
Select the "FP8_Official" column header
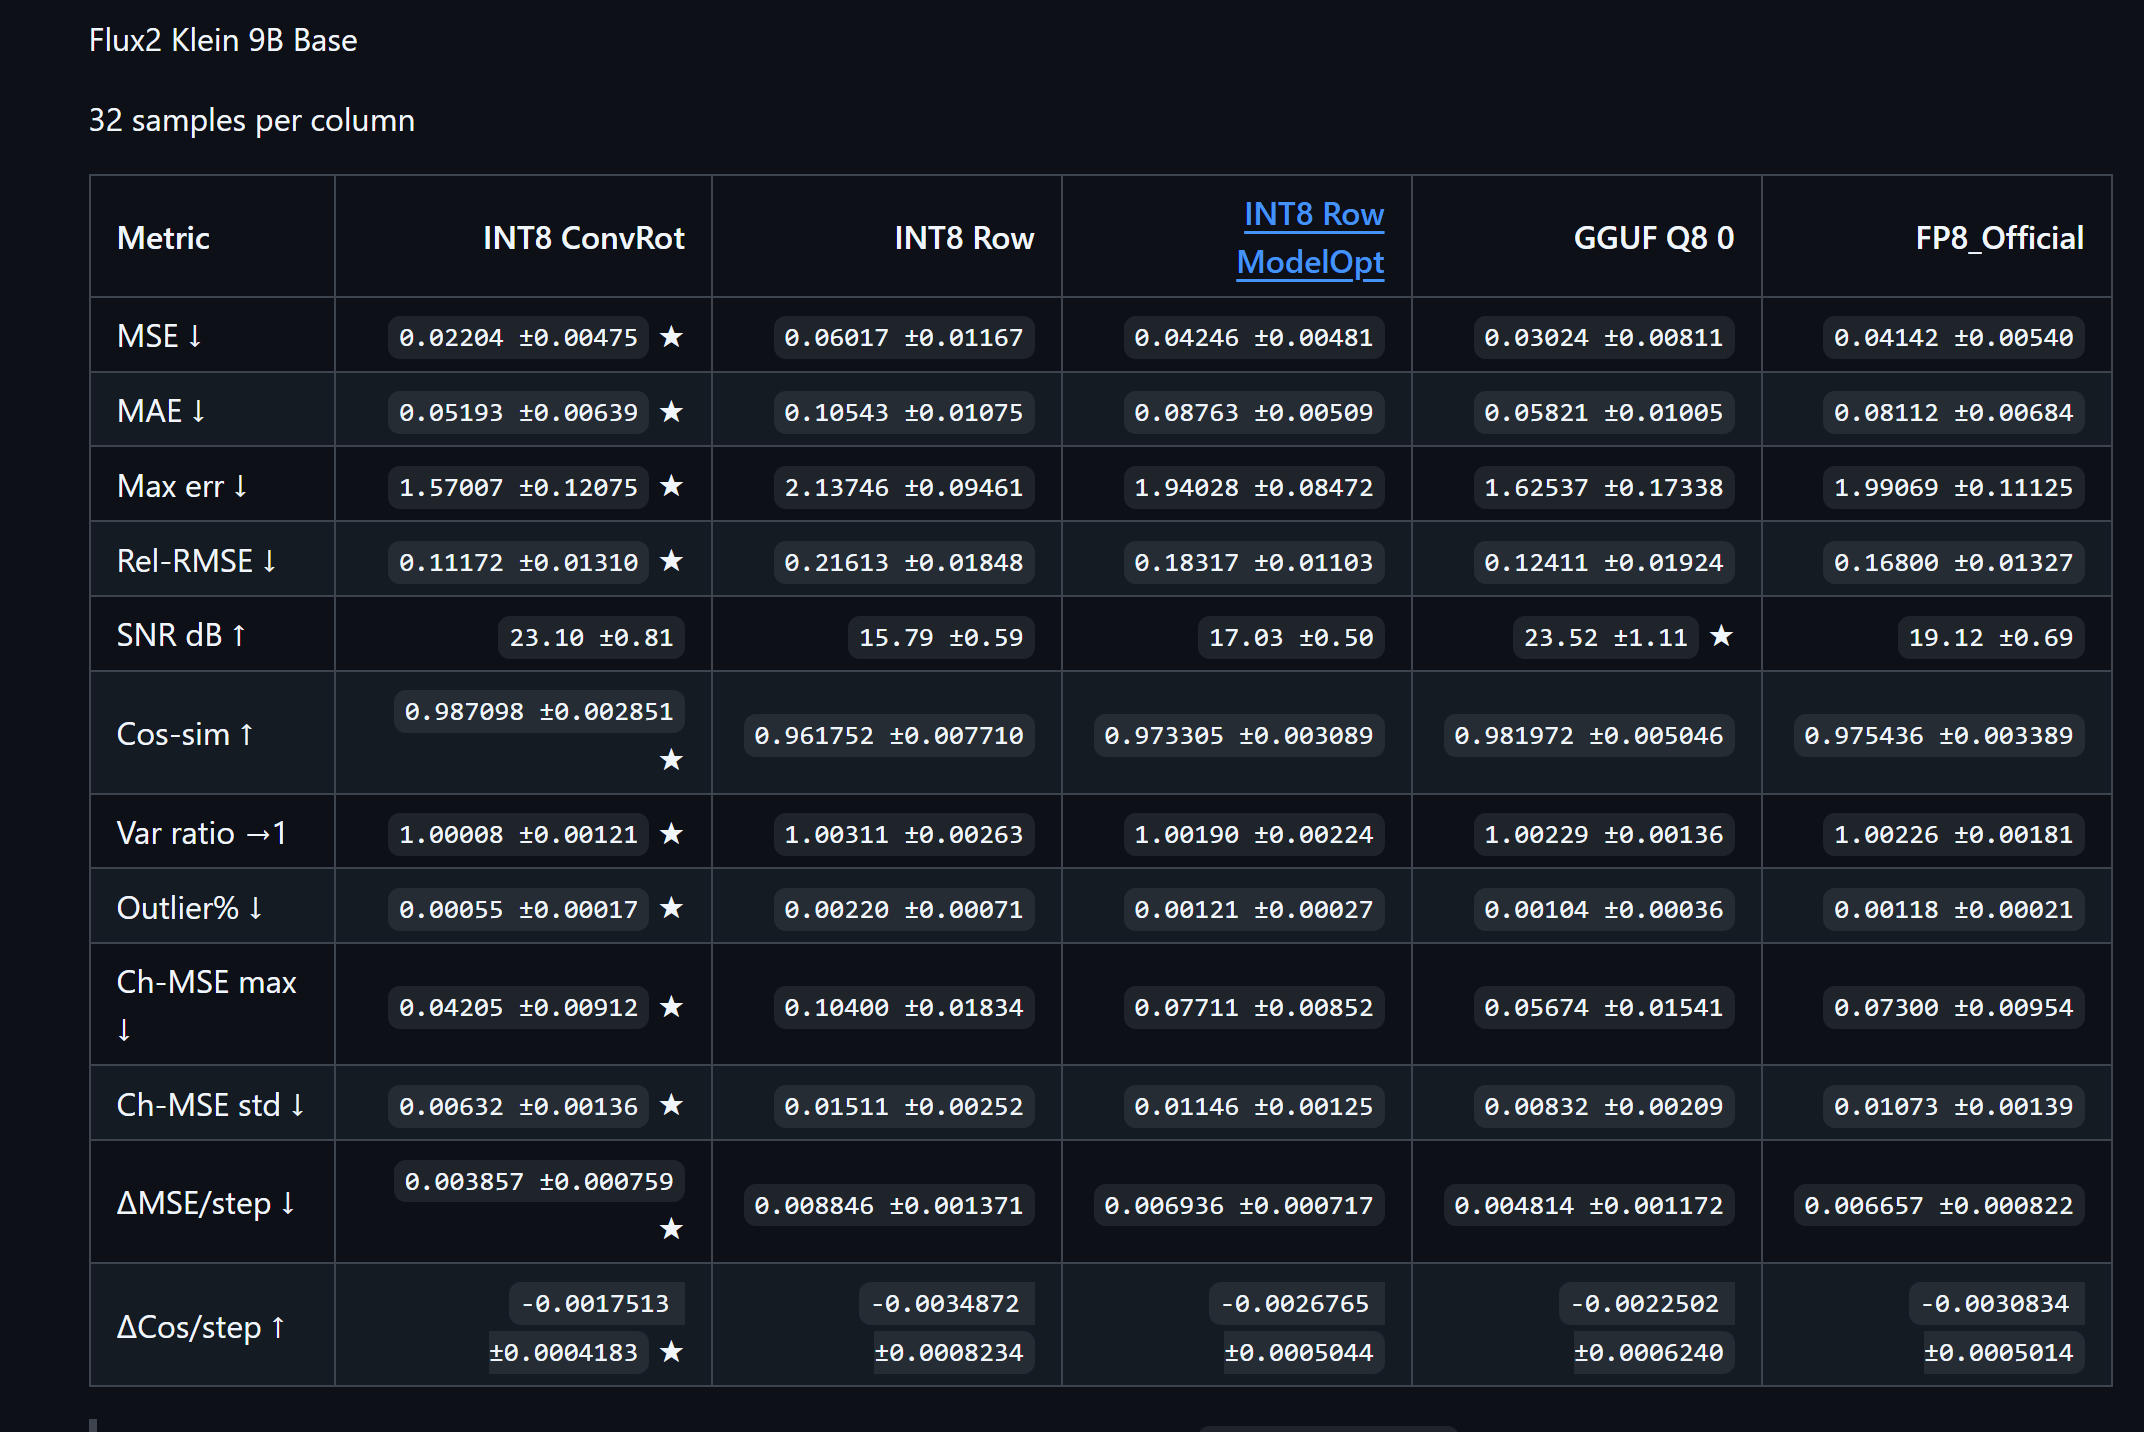(2000, 238)
